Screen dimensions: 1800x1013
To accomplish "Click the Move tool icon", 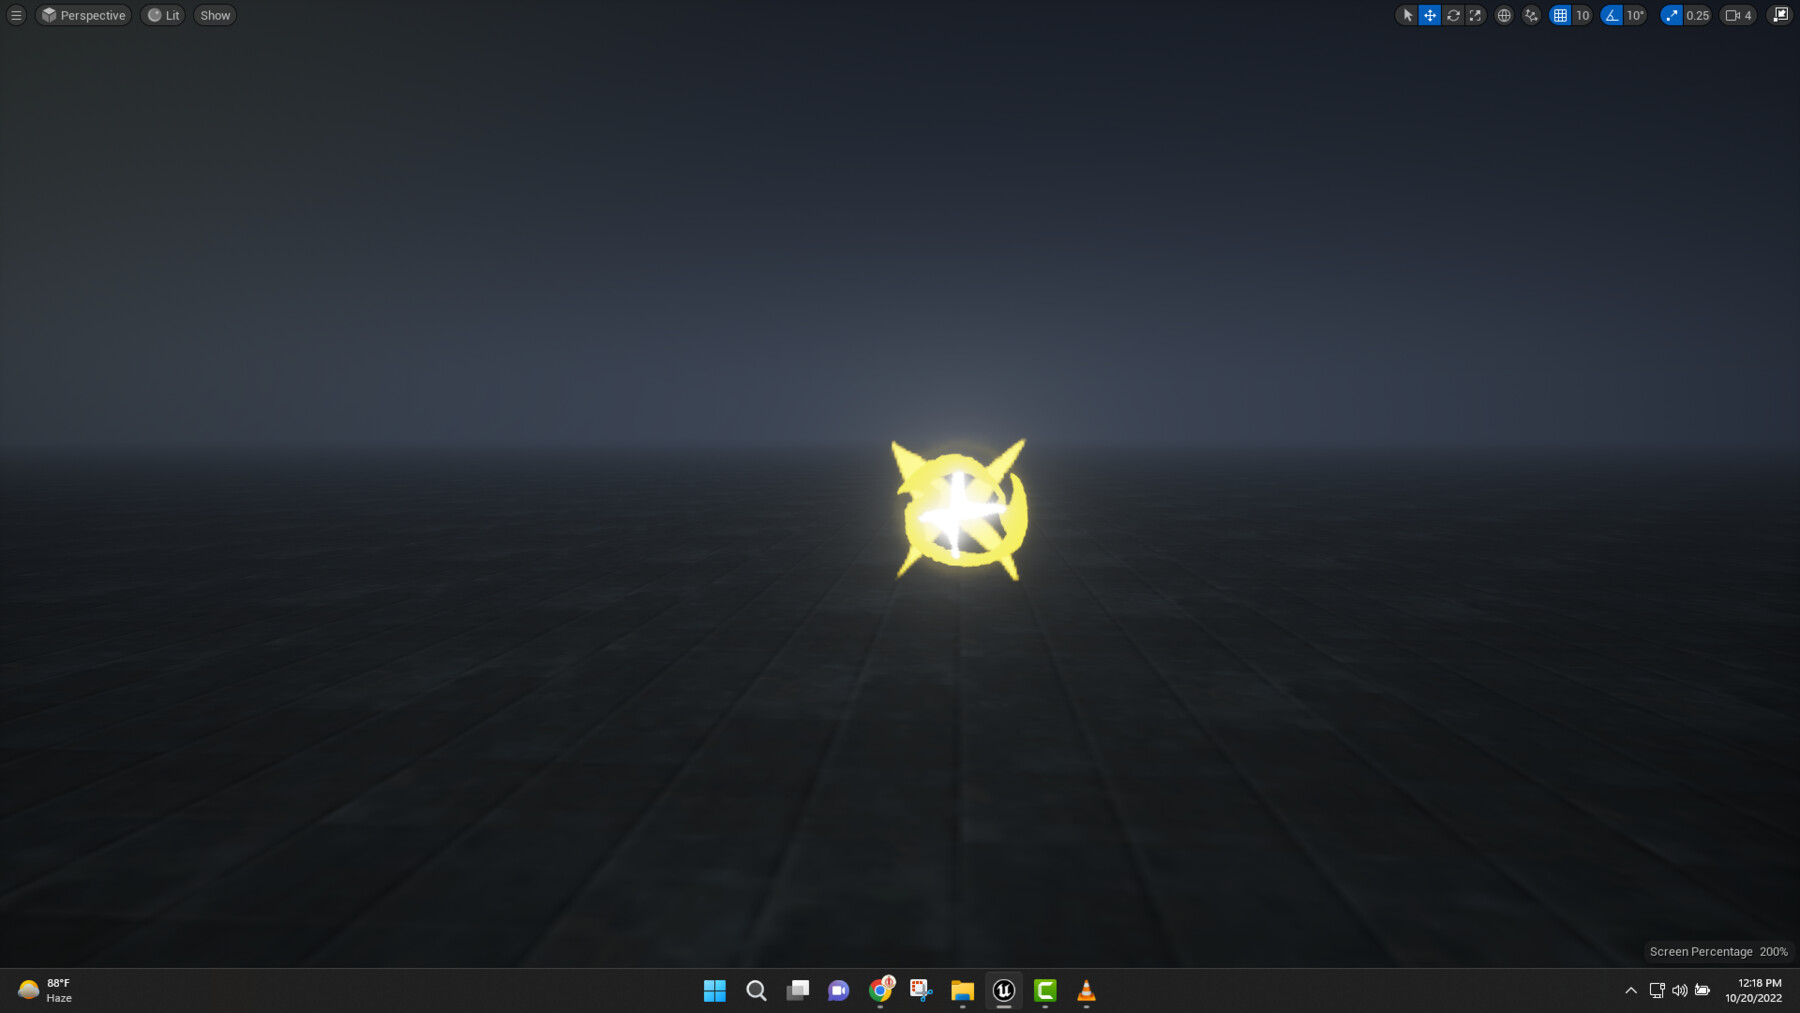I will [1430, 15].
